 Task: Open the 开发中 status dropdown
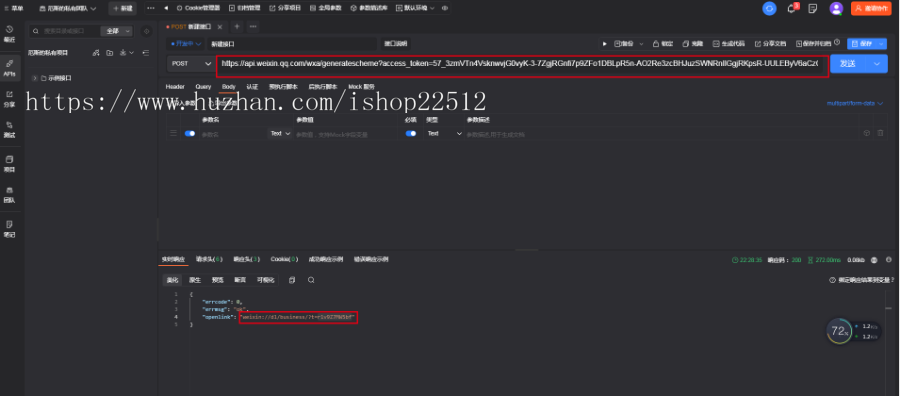[186, 44]
